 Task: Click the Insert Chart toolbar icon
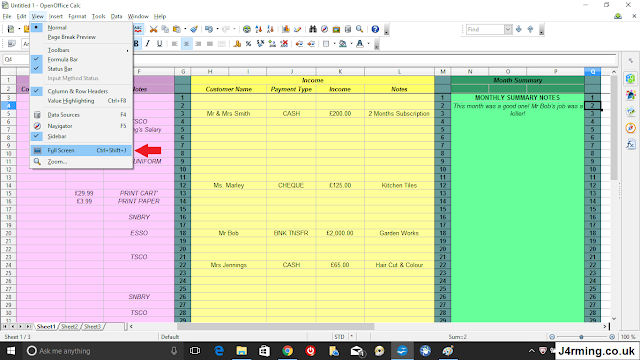click(x=286, y=29)
